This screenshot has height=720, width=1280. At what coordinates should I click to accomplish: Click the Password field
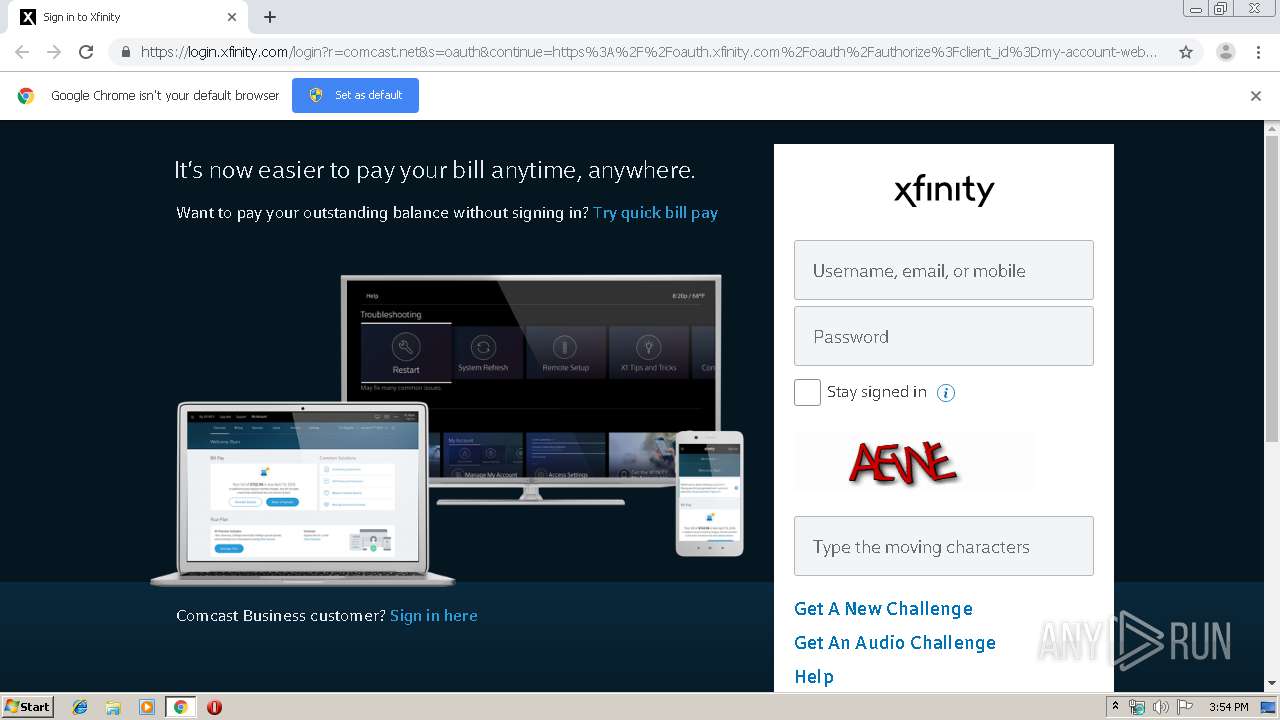(944, 336)
